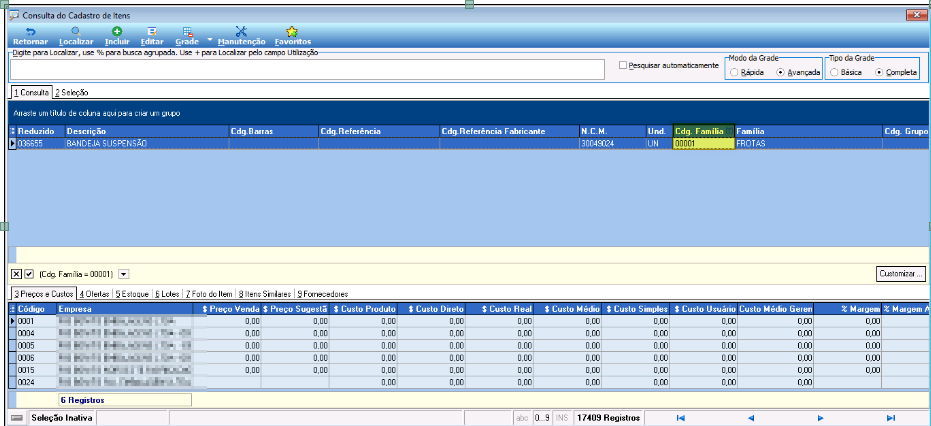This screenshot has height=426, width=931.
Task: Open the 7 Foto do Item tab
Action: point(209,294)
